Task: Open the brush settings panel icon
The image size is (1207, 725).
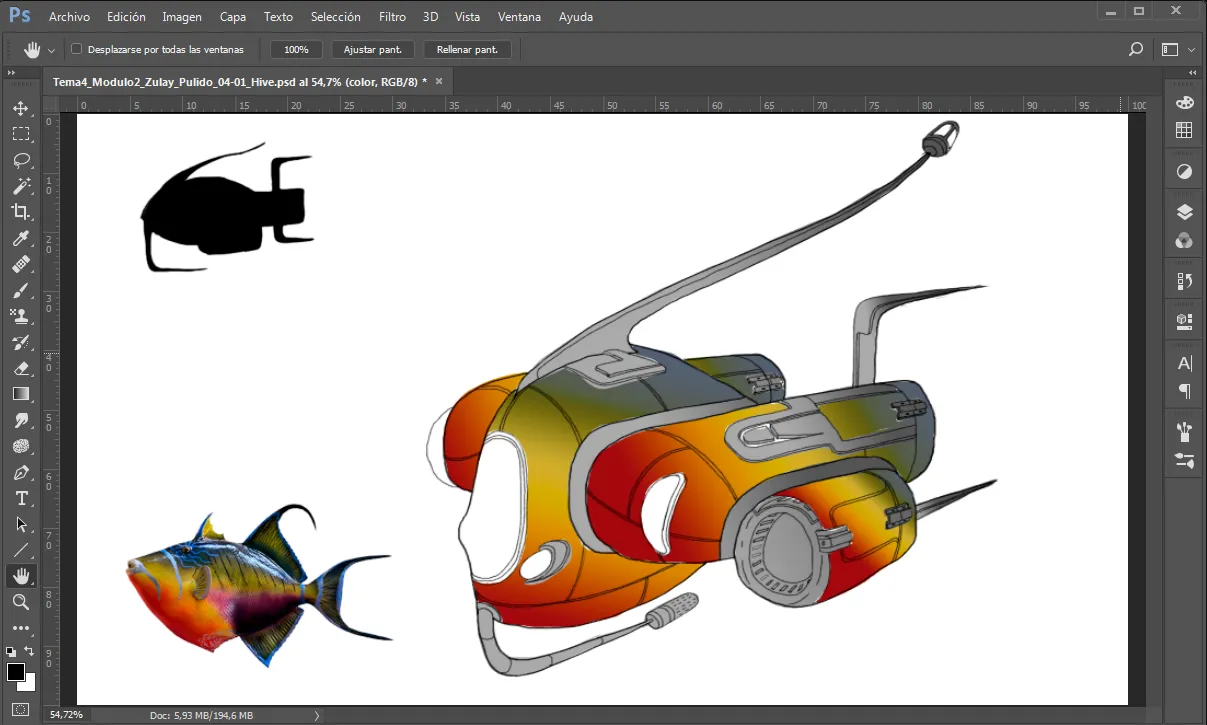Action: coord(1184,460)
